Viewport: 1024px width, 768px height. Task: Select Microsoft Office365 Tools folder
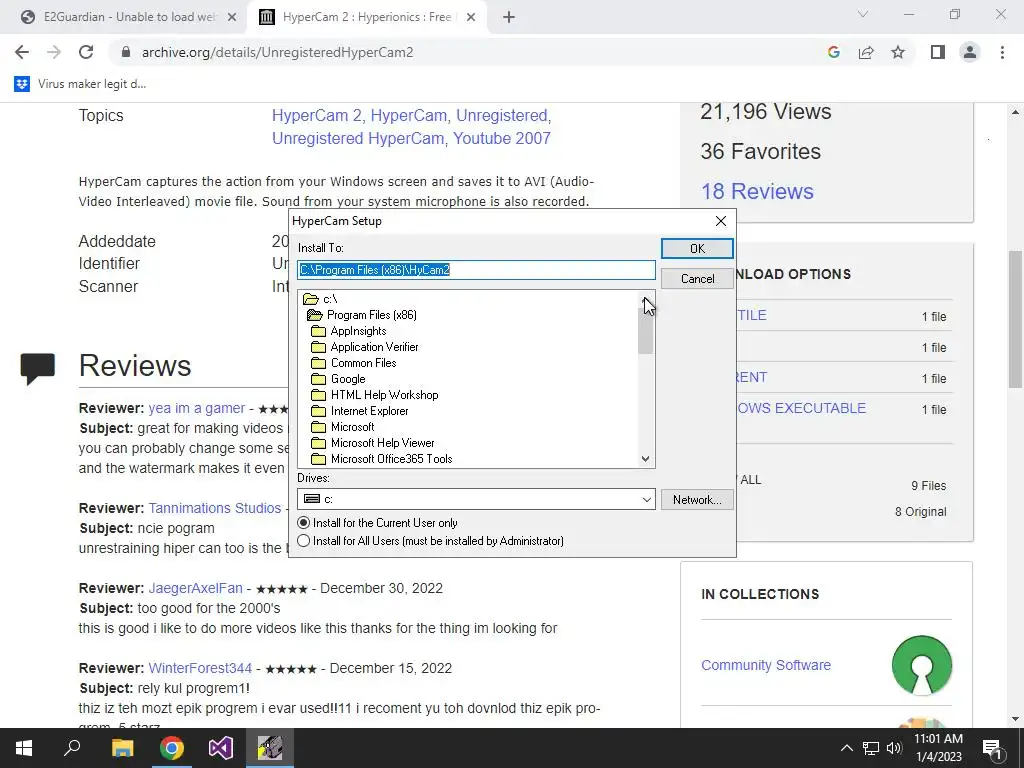382,459
